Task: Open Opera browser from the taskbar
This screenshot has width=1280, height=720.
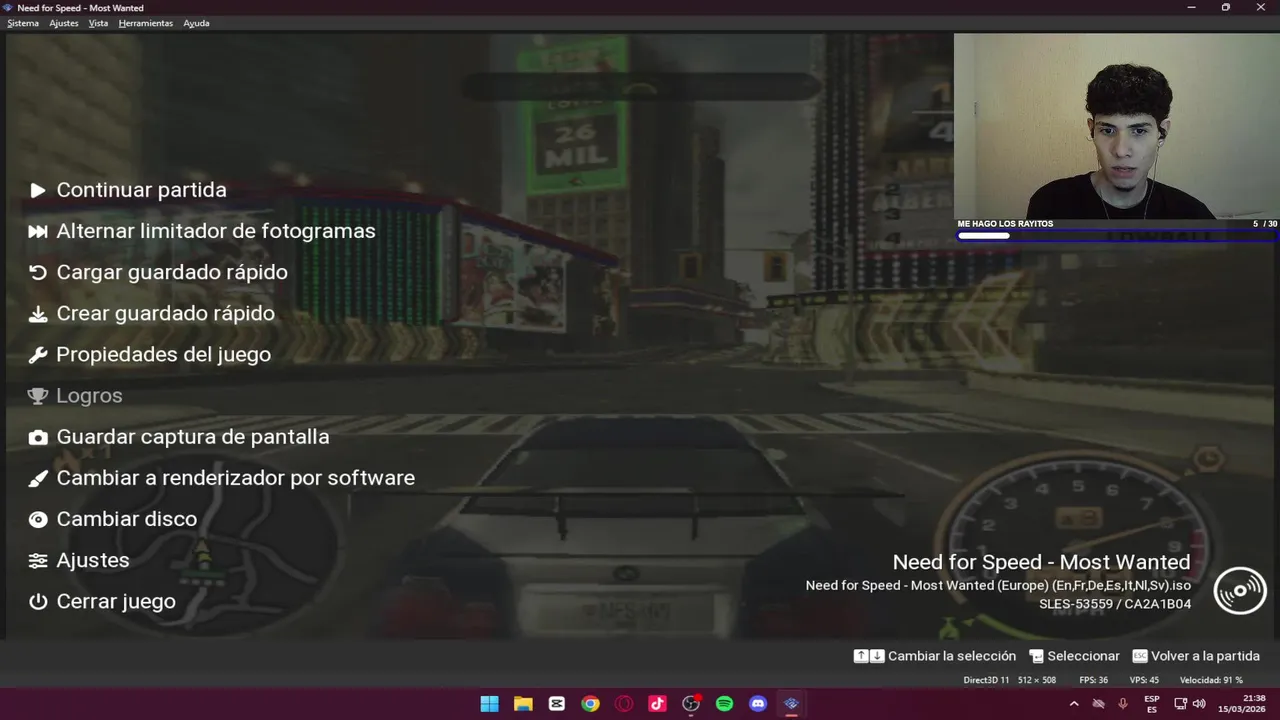Action: [x=624, y=704]
